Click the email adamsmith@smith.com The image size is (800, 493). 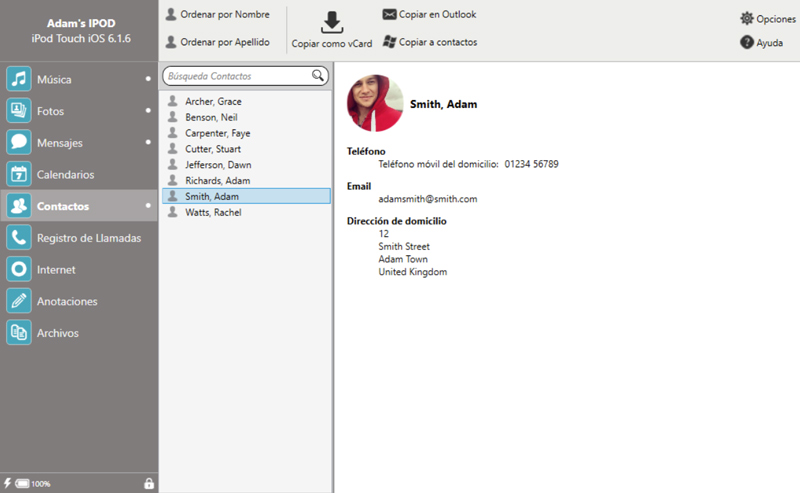pyautogui.click(x=428, y=199)
